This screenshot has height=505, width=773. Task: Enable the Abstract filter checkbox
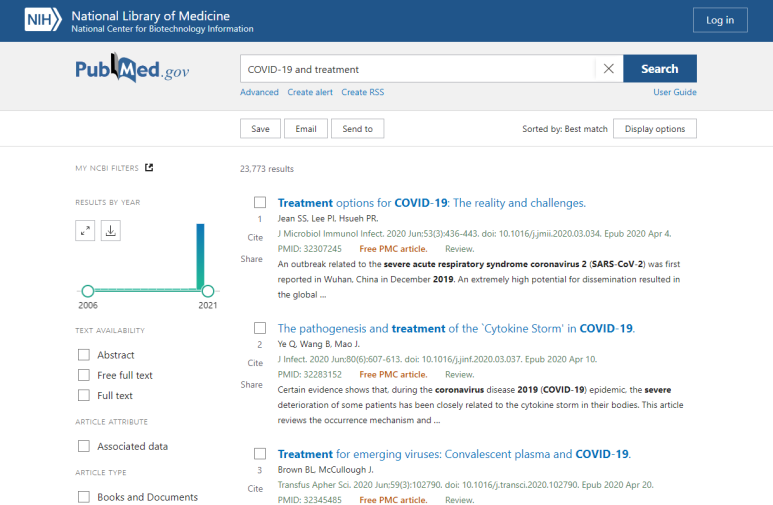click(x=84, y=355)
